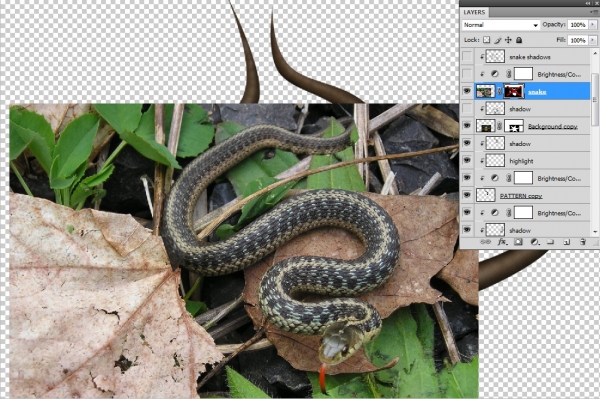Viewport: 600px width, 399px height.
Task: Click the 'highlight' layer name
Action: click(521, 161)
